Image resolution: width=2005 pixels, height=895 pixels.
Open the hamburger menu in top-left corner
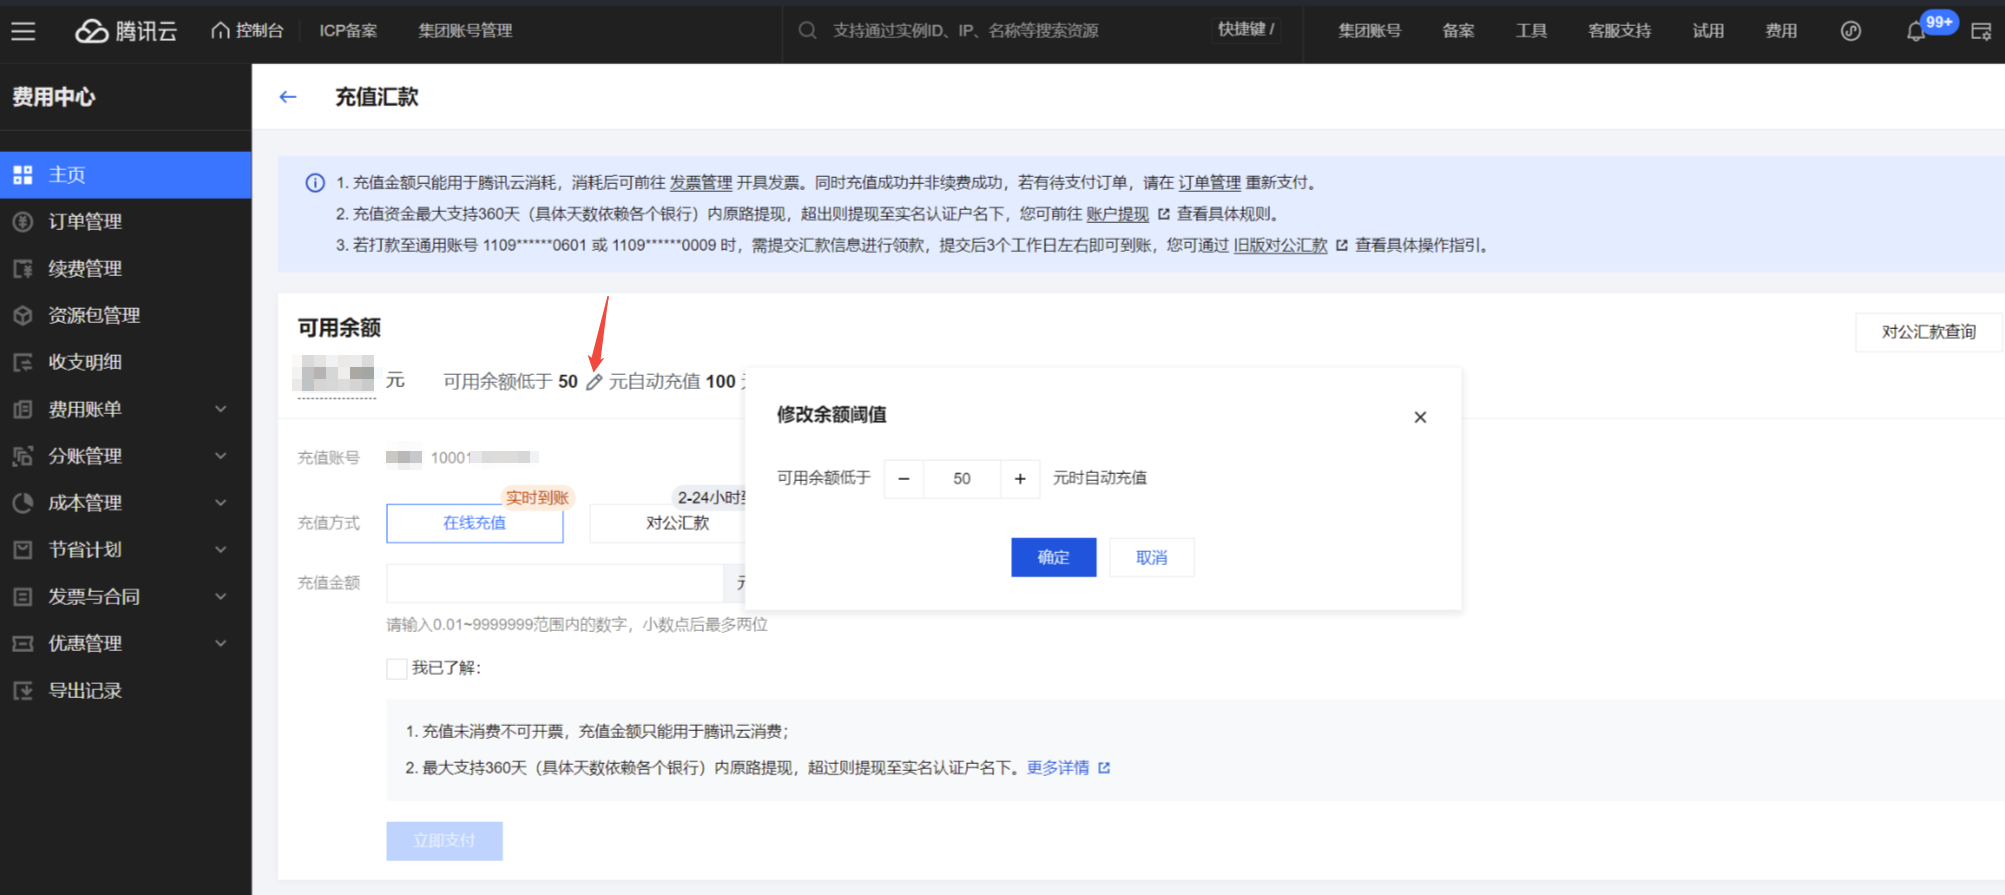[23, 31]
